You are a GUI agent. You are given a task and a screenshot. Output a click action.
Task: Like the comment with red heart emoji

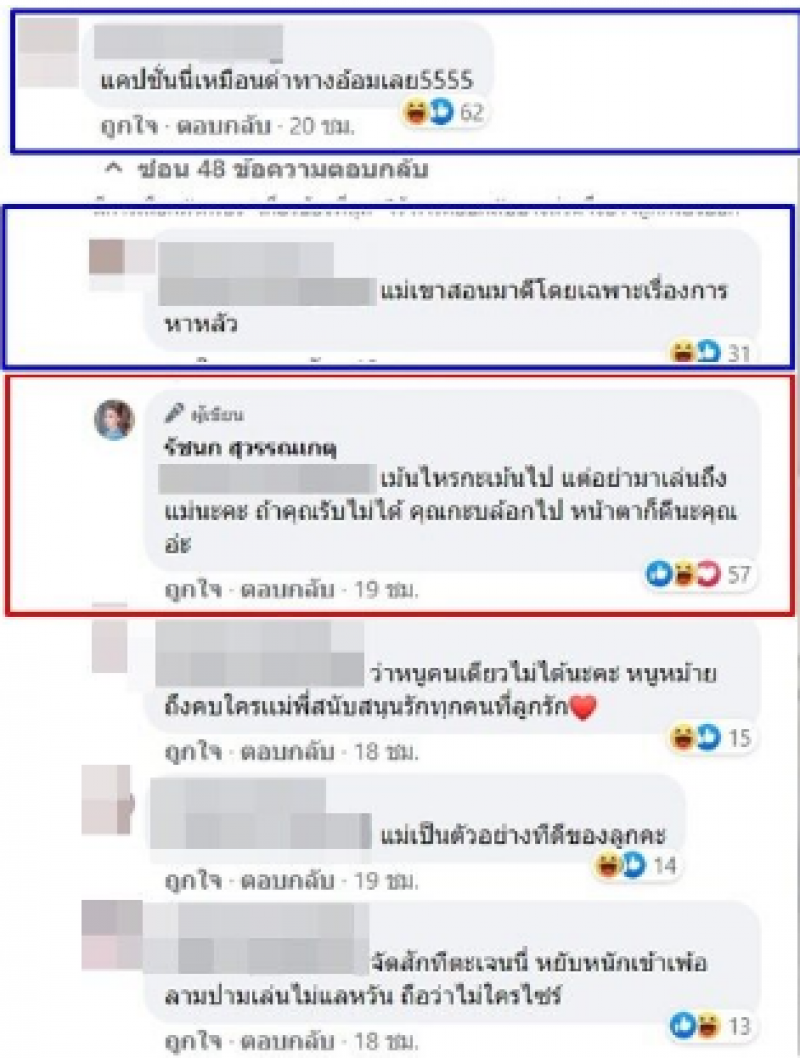click(193, 751)
